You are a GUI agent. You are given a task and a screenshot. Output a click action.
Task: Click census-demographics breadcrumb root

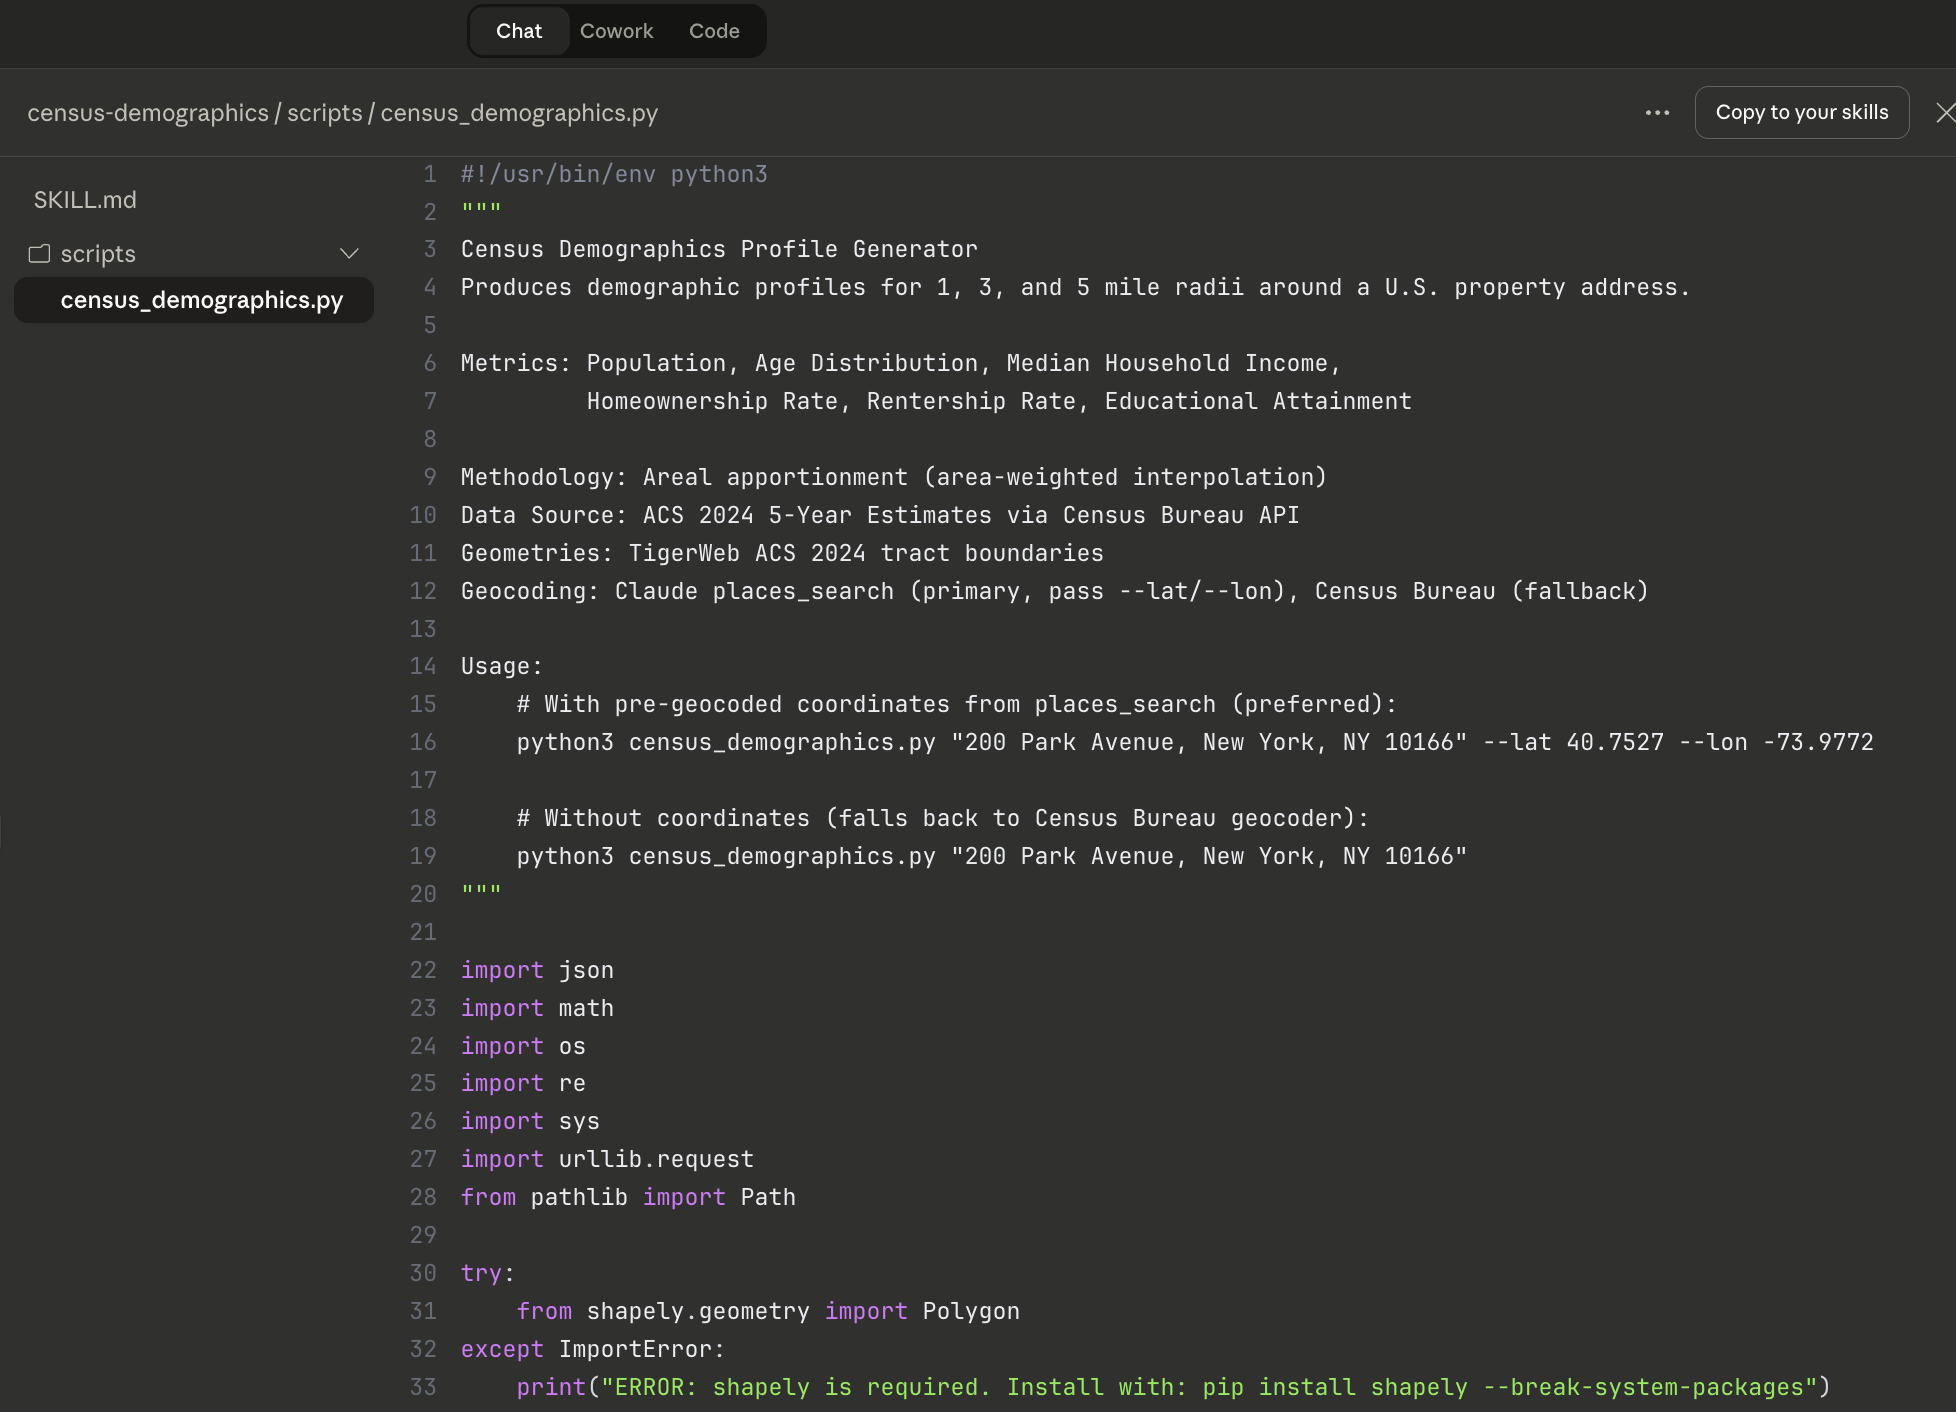[148, 113]
